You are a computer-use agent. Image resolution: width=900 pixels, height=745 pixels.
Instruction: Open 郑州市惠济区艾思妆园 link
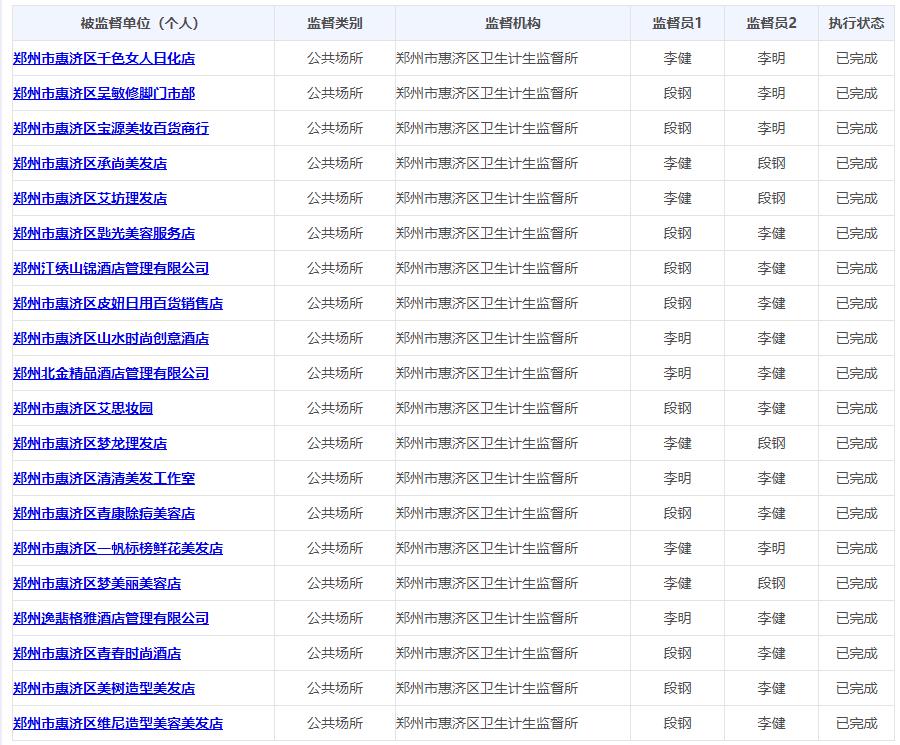(83, 408)
